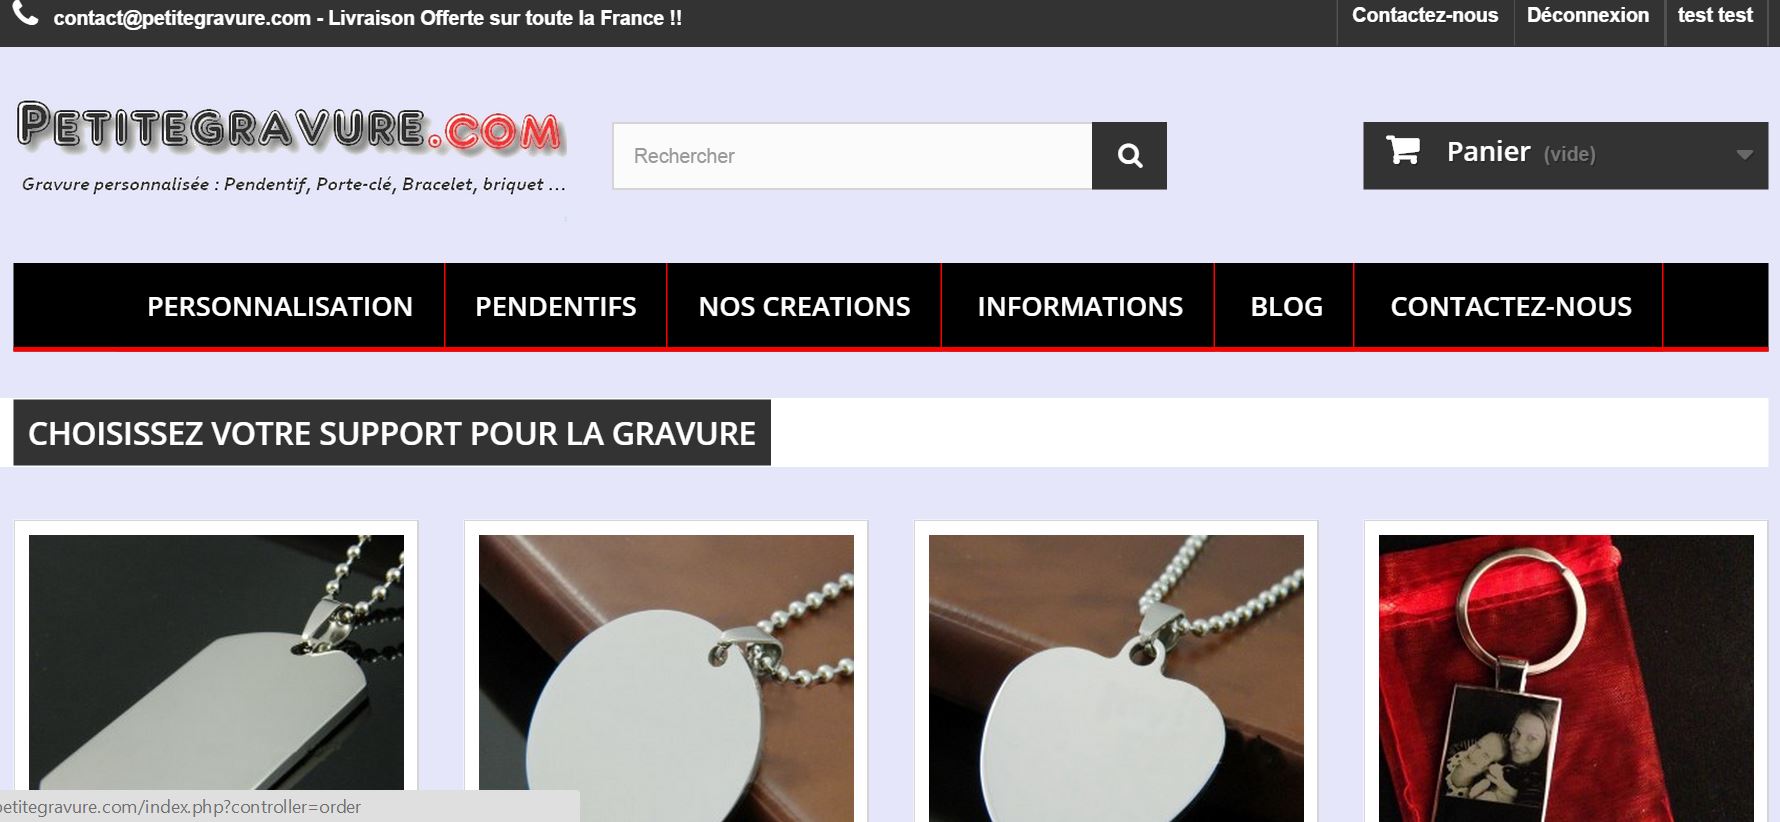
Task: Click the magnifier search button
Action: (x=1129, y=156)
